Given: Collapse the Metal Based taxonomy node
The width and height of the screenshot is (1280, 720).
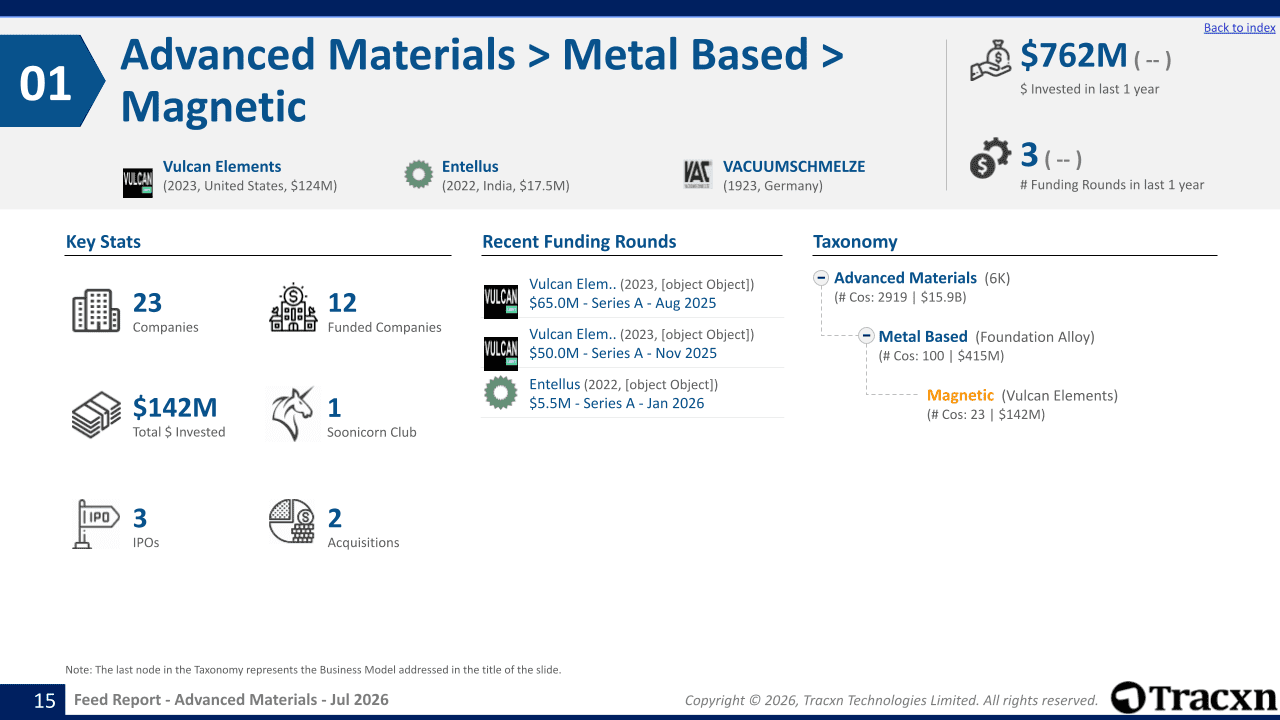Looking at the screenshot, I should coord(867,336).
